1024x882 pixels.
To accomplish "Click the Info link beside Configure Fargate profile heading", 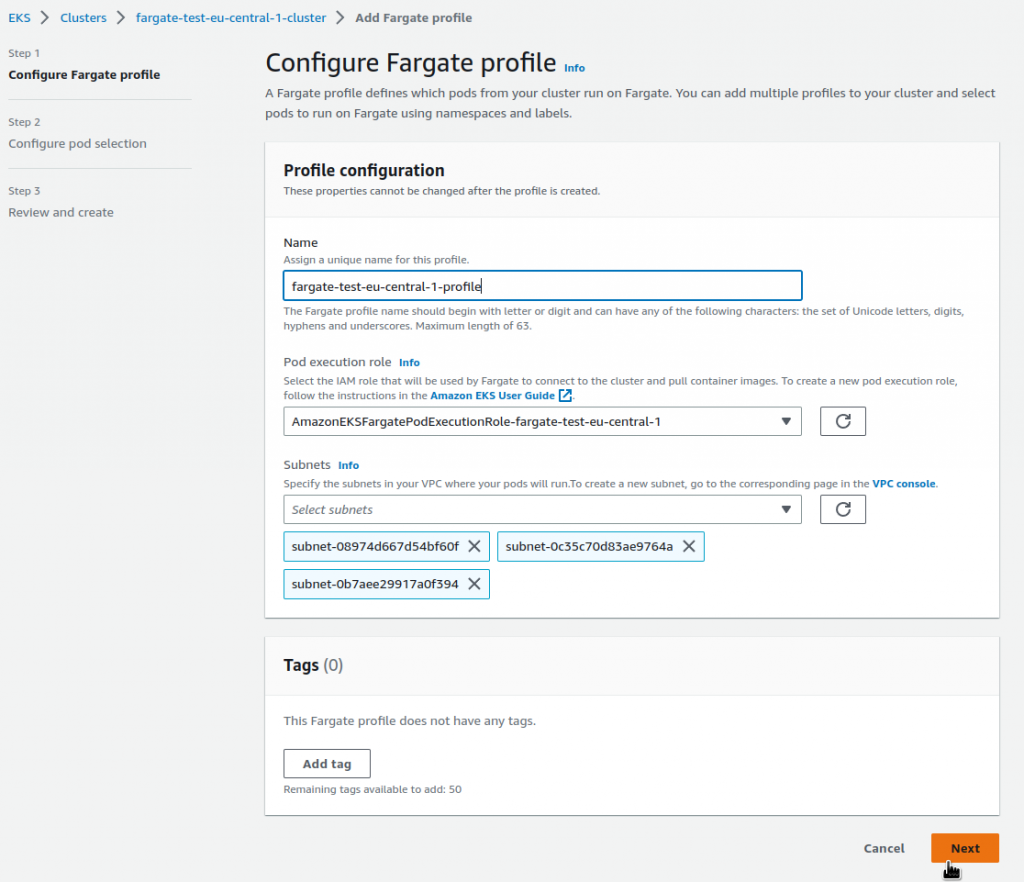I will [574, 68].
